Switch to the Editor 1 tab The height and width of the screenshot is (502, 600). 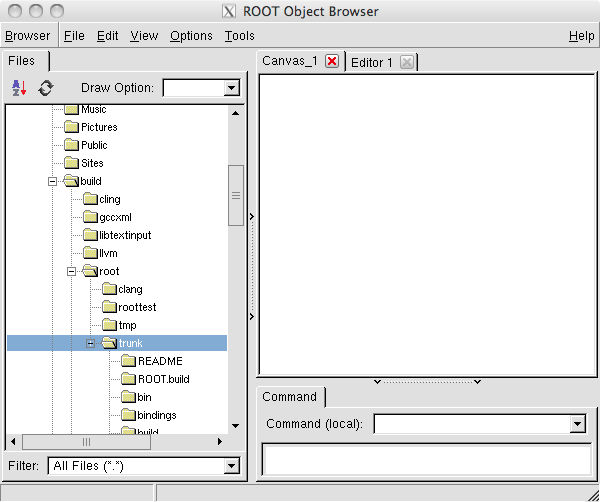click(372, 62)
